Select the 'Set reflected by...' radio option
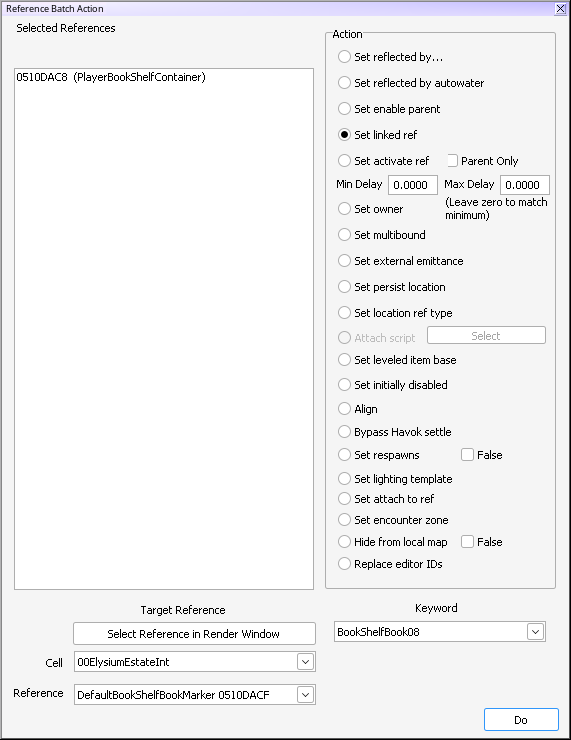Image resolution: width=571 pixels, height=740 pixels. [x=344, y=57]
